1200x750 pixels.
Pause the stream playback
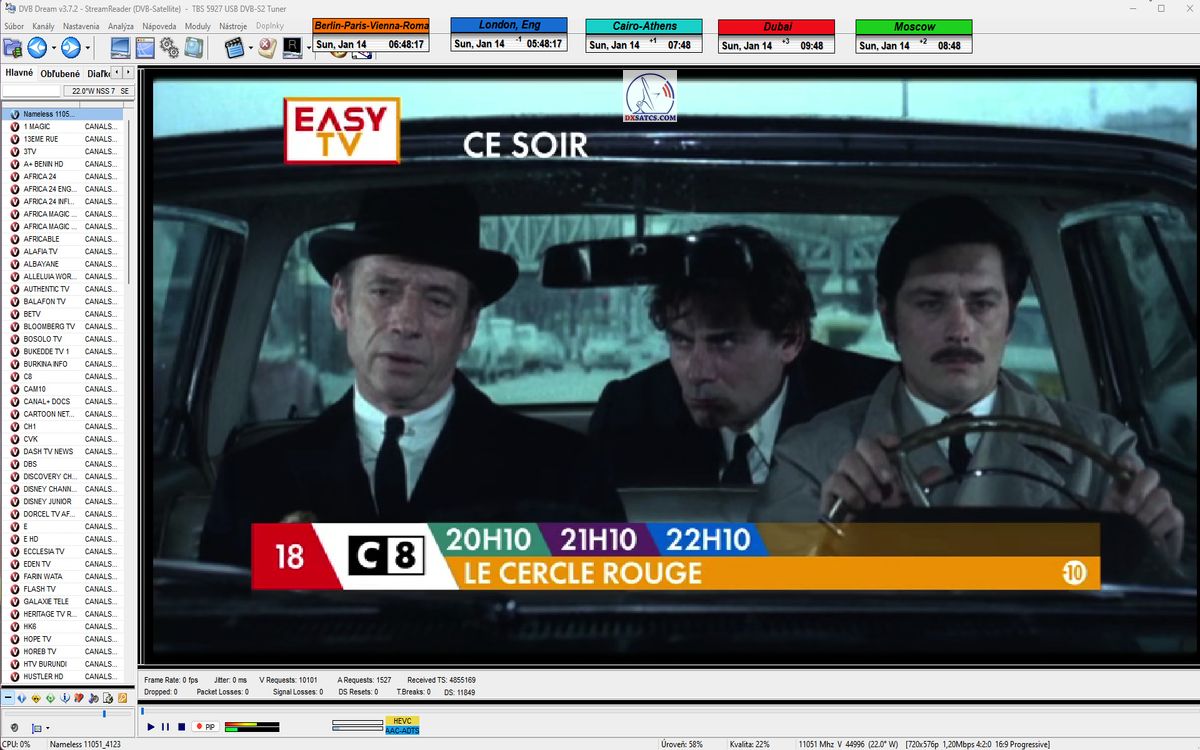point(166,727)
